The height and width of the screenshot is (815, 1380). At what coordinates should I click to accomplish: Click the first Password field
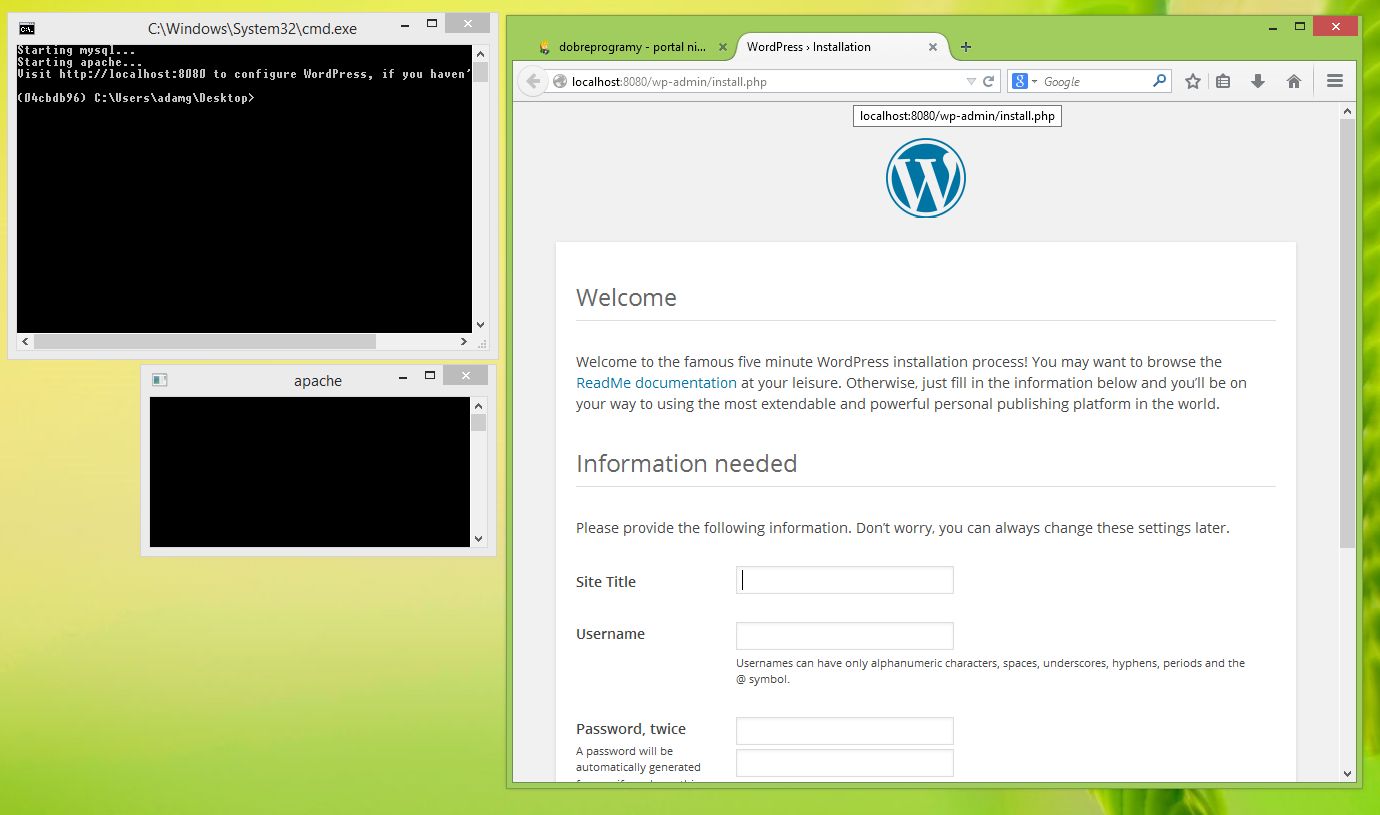845,731
